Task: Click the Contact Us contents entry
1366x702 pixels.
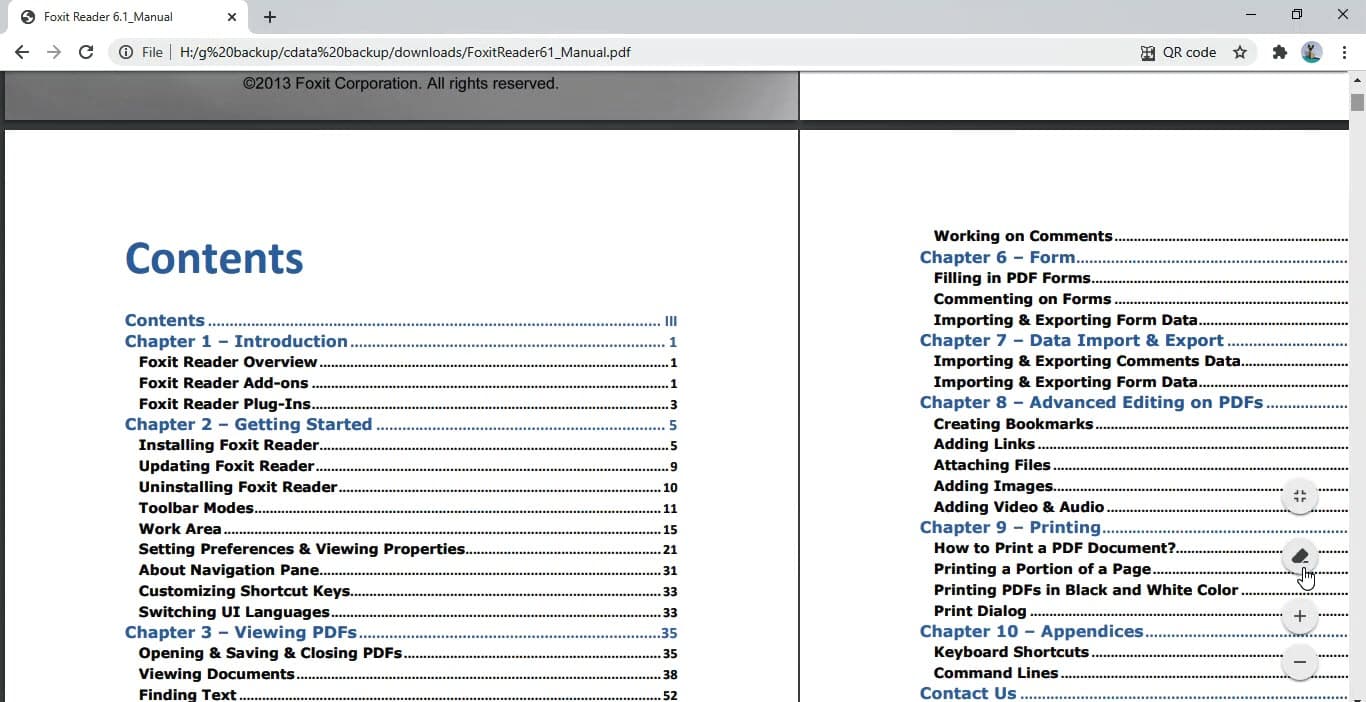Action: 967,692
